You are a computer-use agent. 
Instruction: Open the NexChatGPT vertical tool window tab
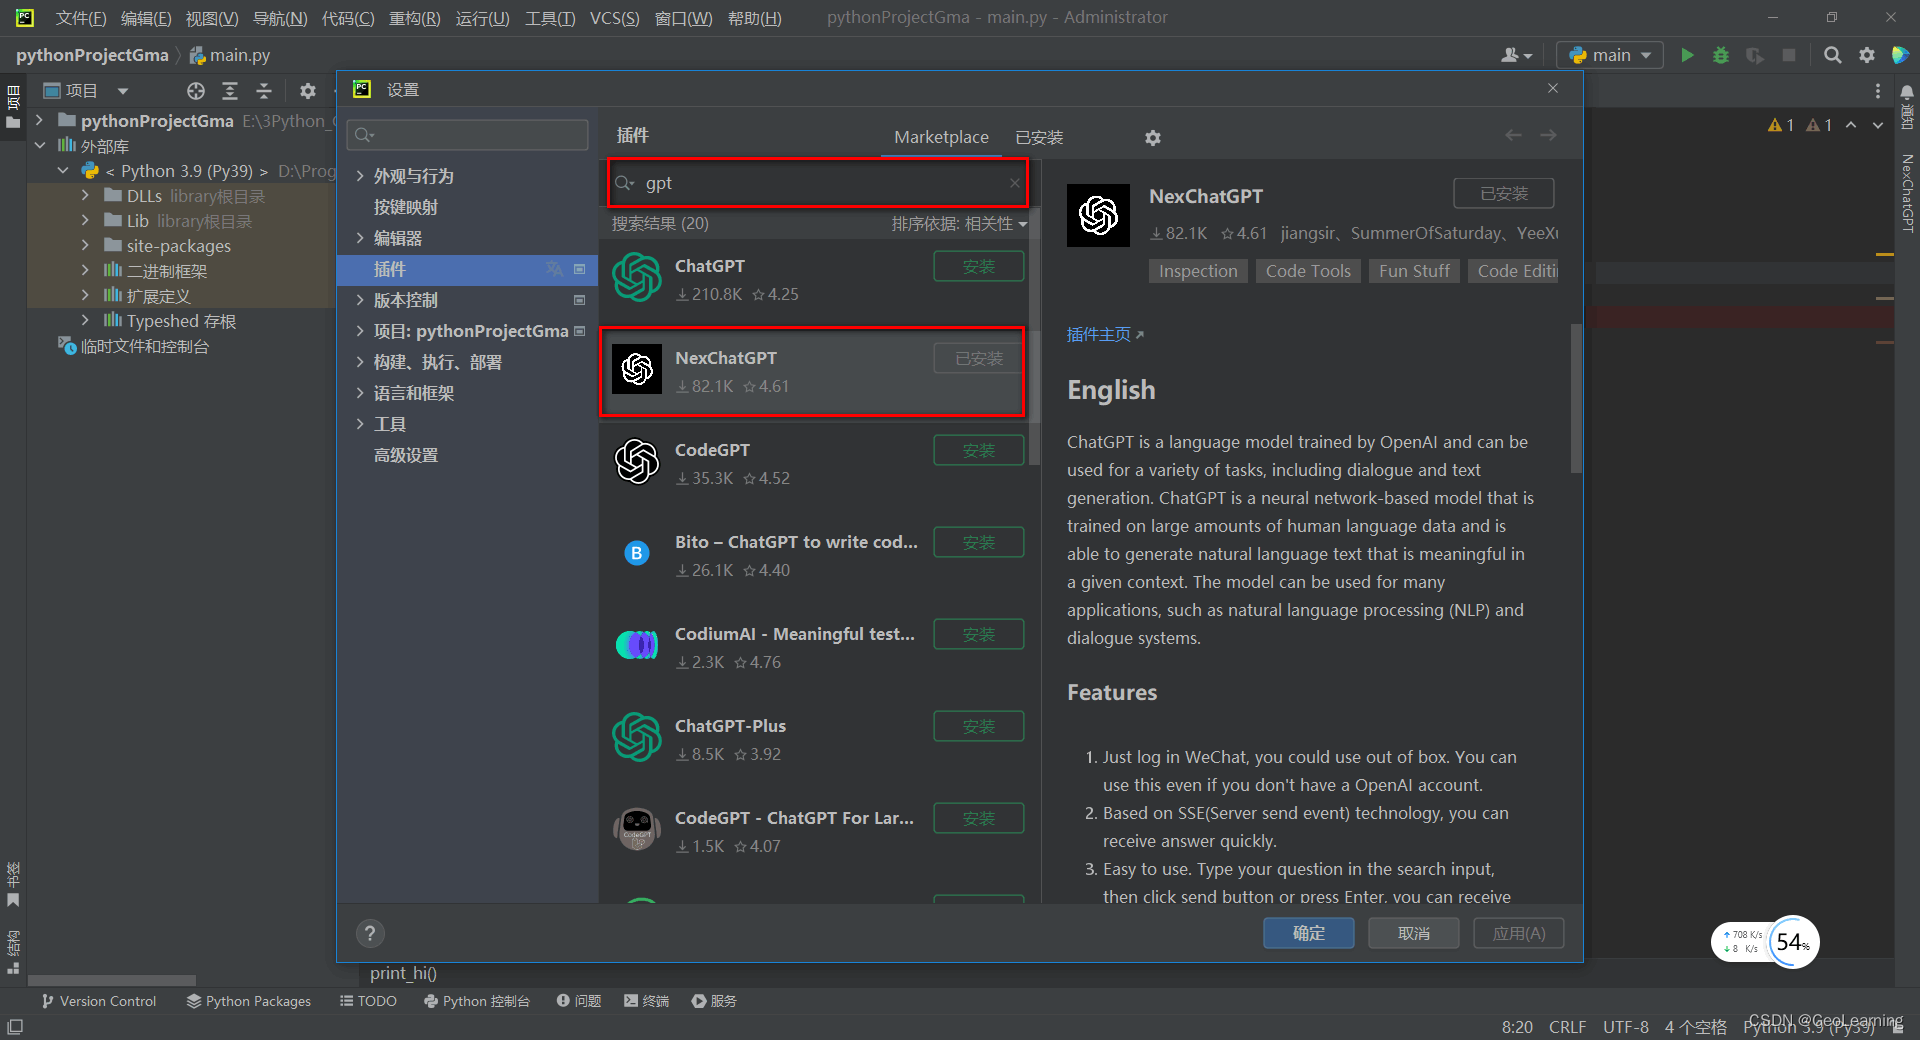tap(1907, 193)
